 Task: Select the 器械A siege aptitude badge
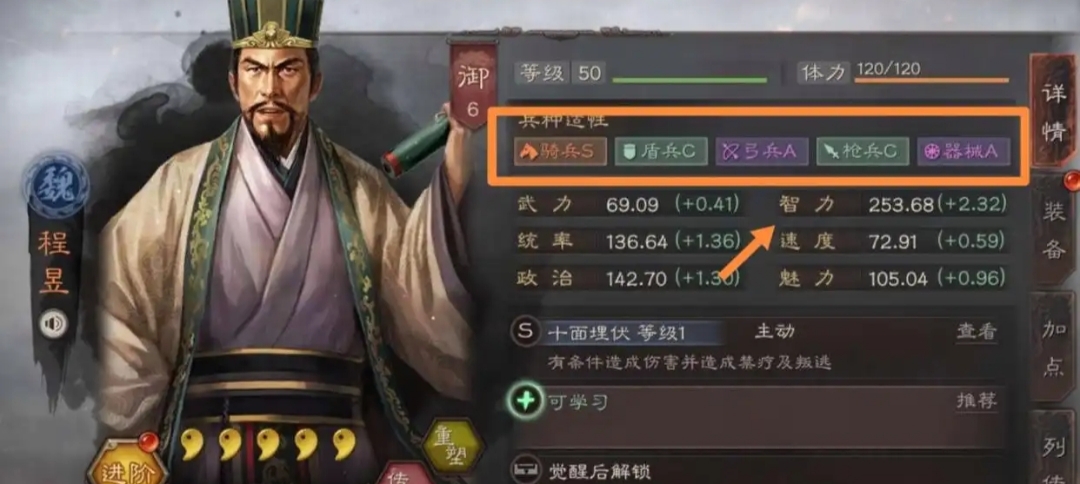tap(964, 152)
